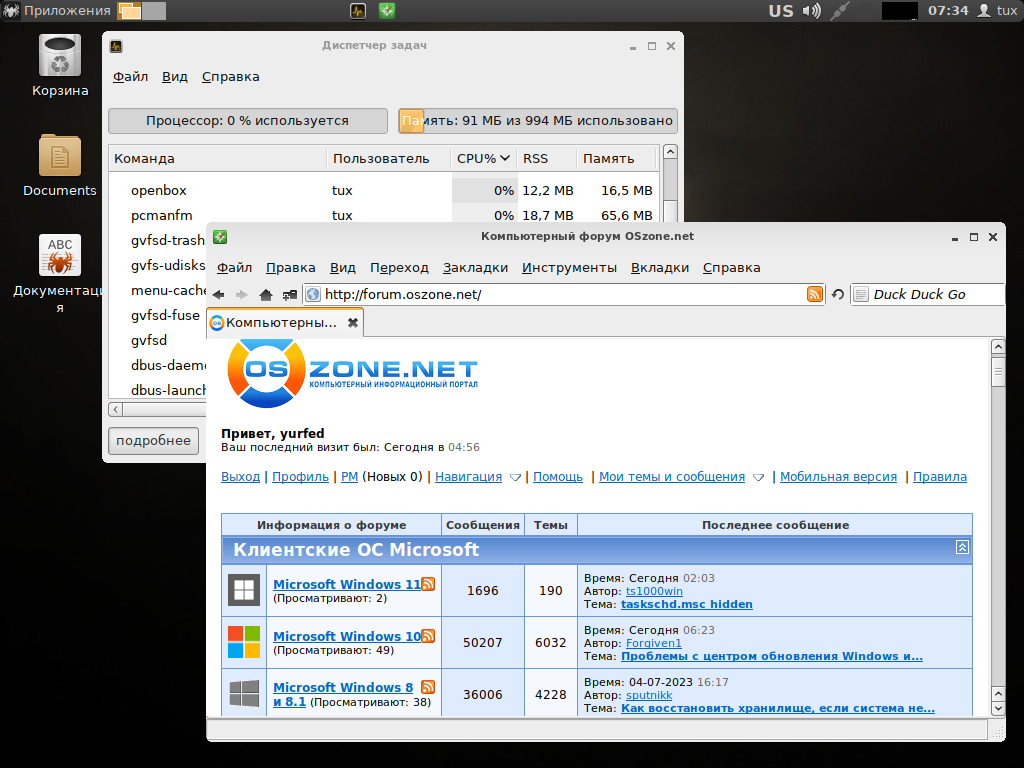Open the taskschd.msc hidden topic link

point(686,604)
